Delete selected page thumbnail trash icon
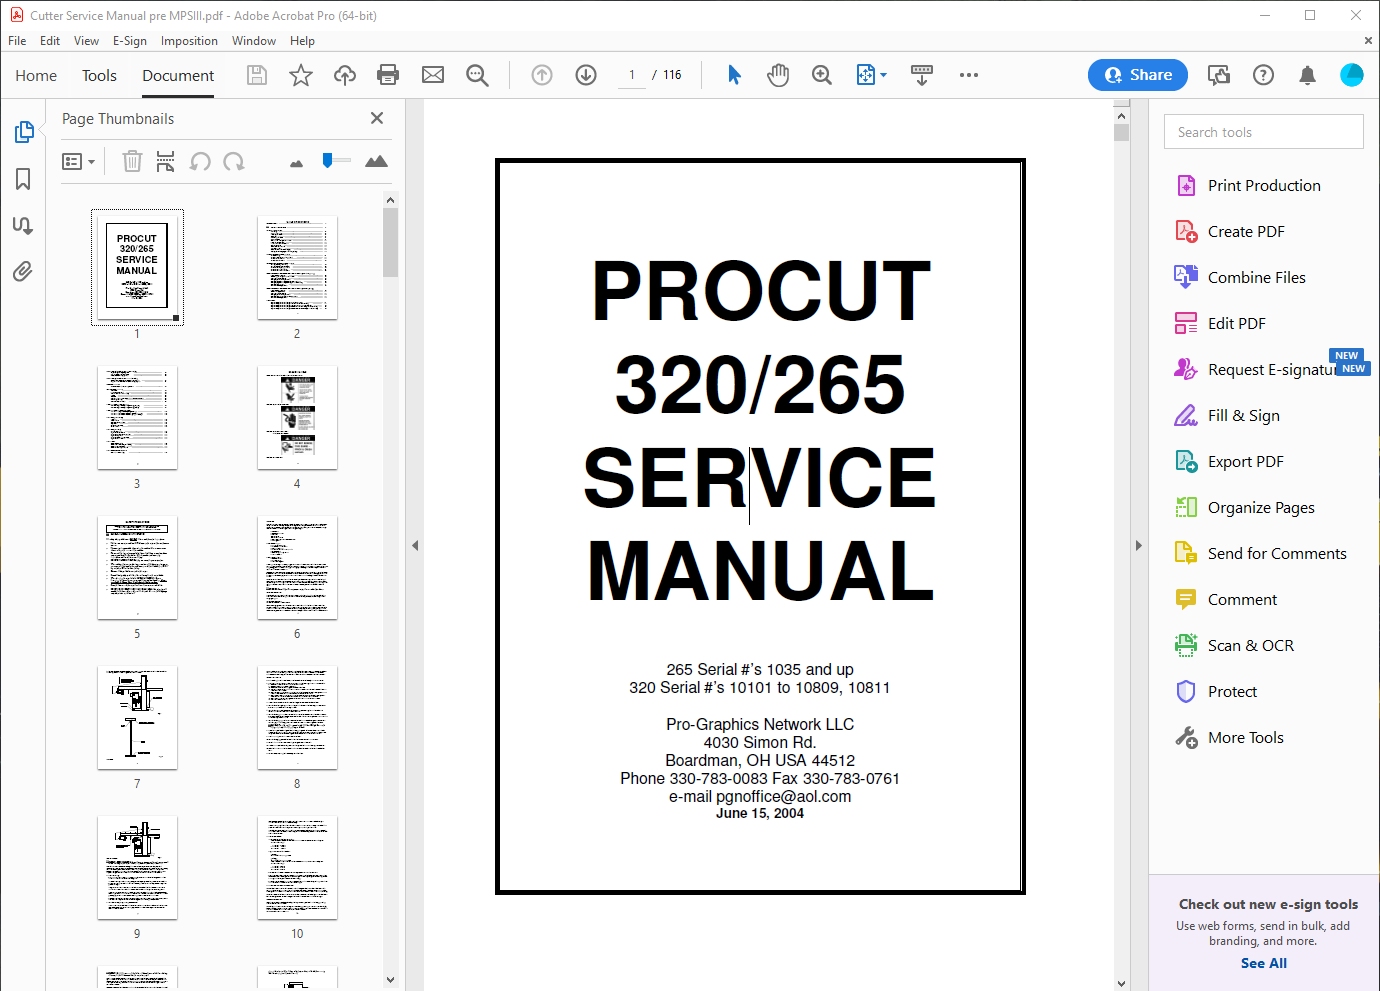Screen dimensions: 1380x991 pyautogui.click(x=132, y=161)
